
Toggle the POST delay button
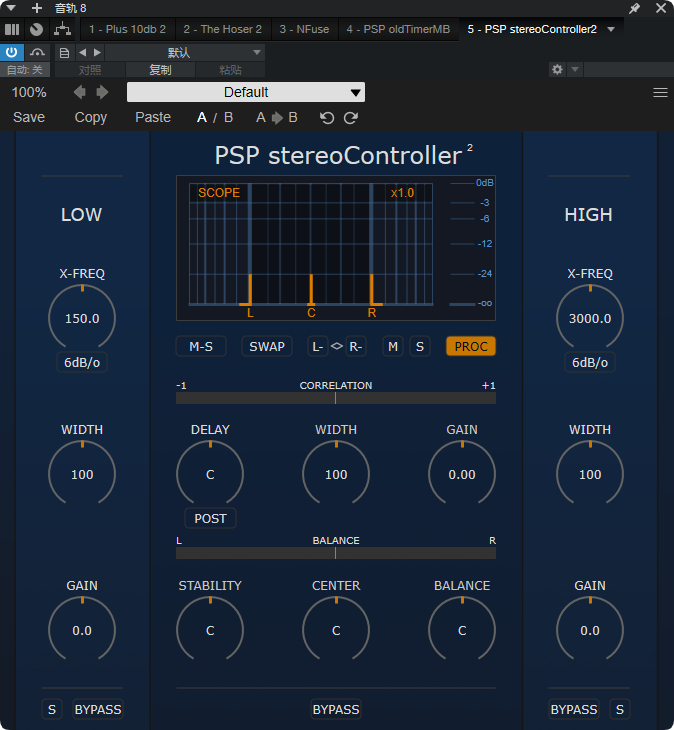(x=210, y=518)
